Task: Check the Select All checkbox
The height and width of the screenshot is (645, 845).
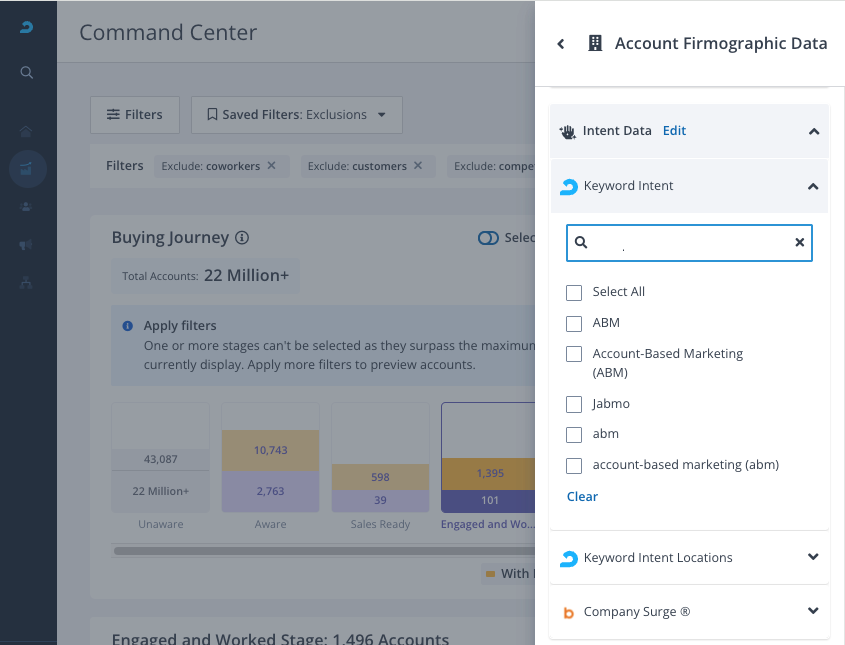Action: 574,293
